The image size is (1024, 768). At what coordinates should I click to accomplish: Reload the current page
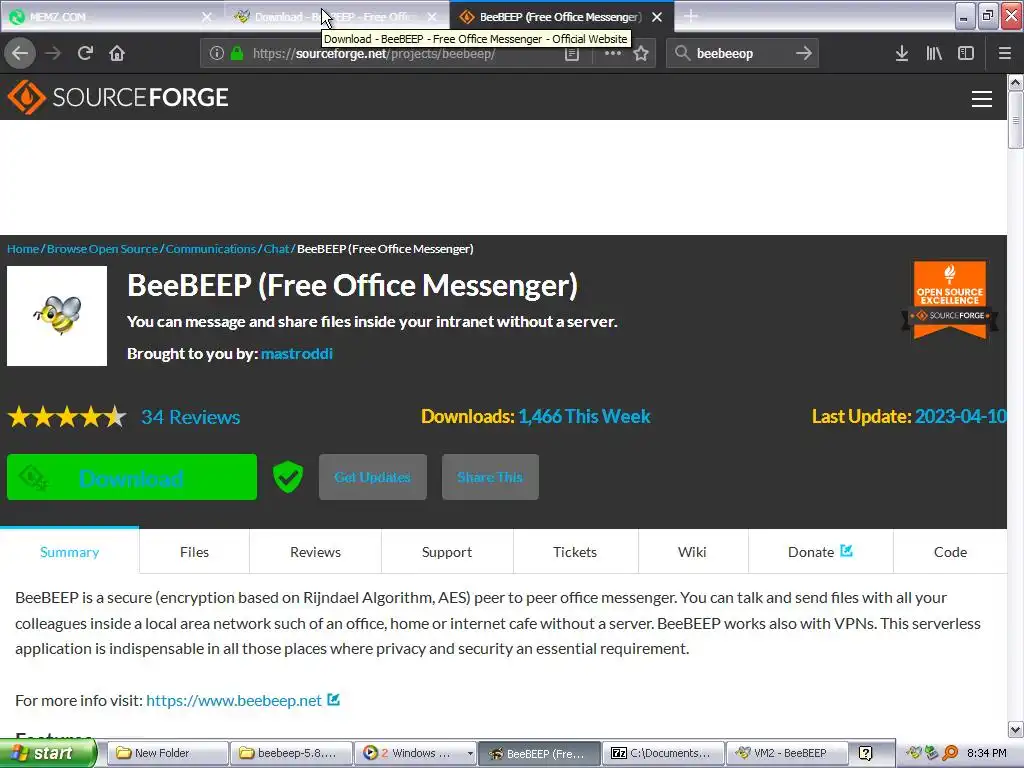tap(85, 53)
